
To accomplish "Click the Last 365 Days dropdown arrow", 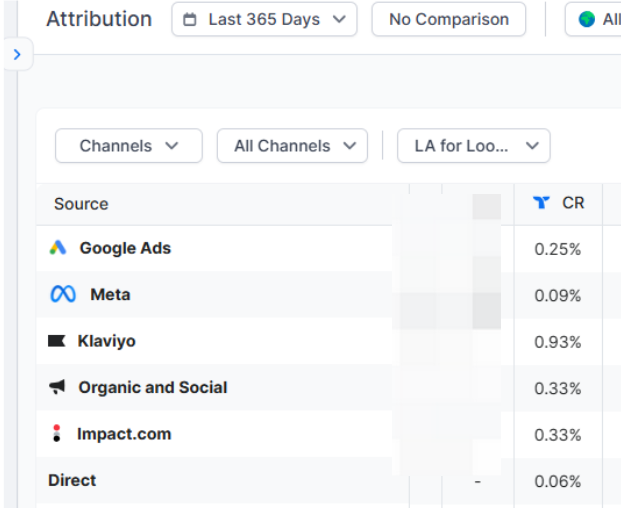I will 339,19.
